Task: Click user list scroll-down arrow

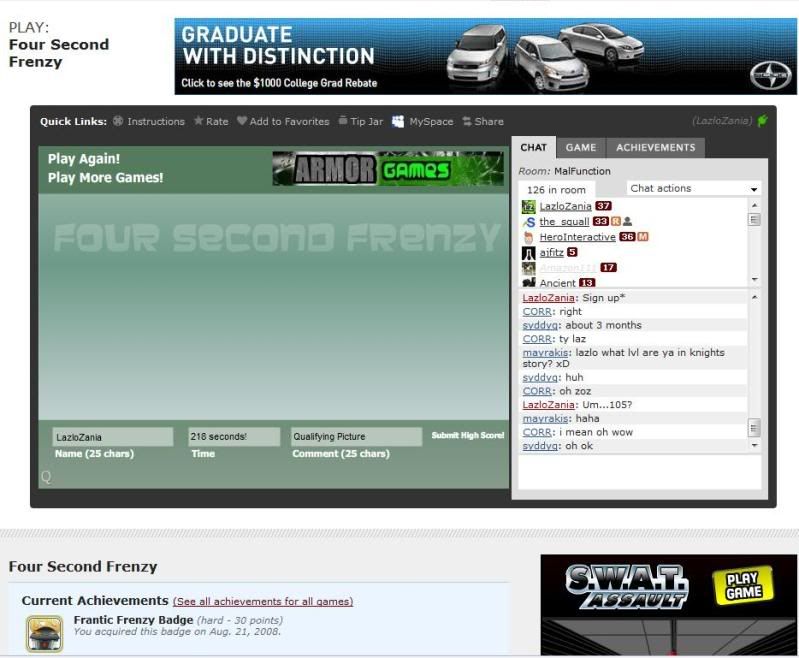Action: 754,280
